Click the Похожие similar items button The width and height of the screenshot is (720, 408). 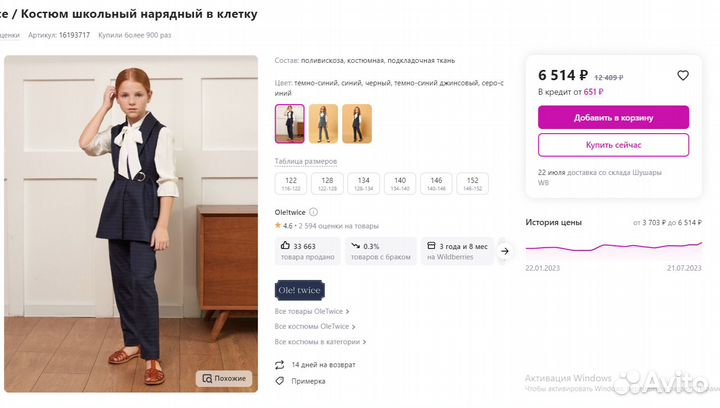click(224, 379)
